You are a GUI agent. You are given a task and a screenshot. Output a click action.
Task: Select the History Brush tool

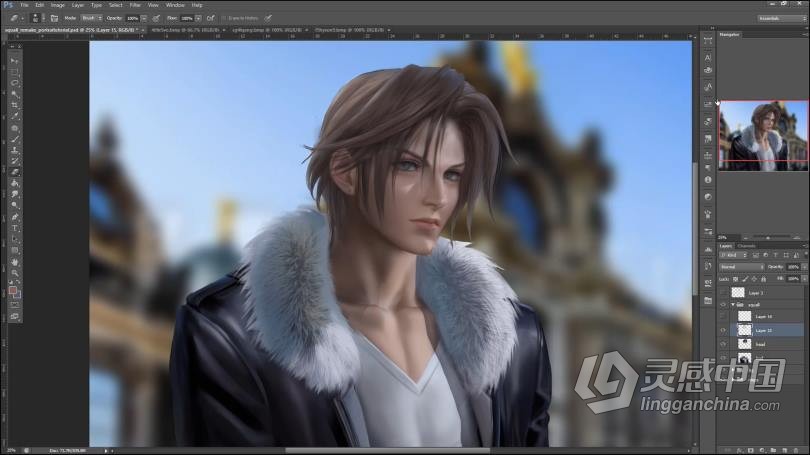click(14, 161)
